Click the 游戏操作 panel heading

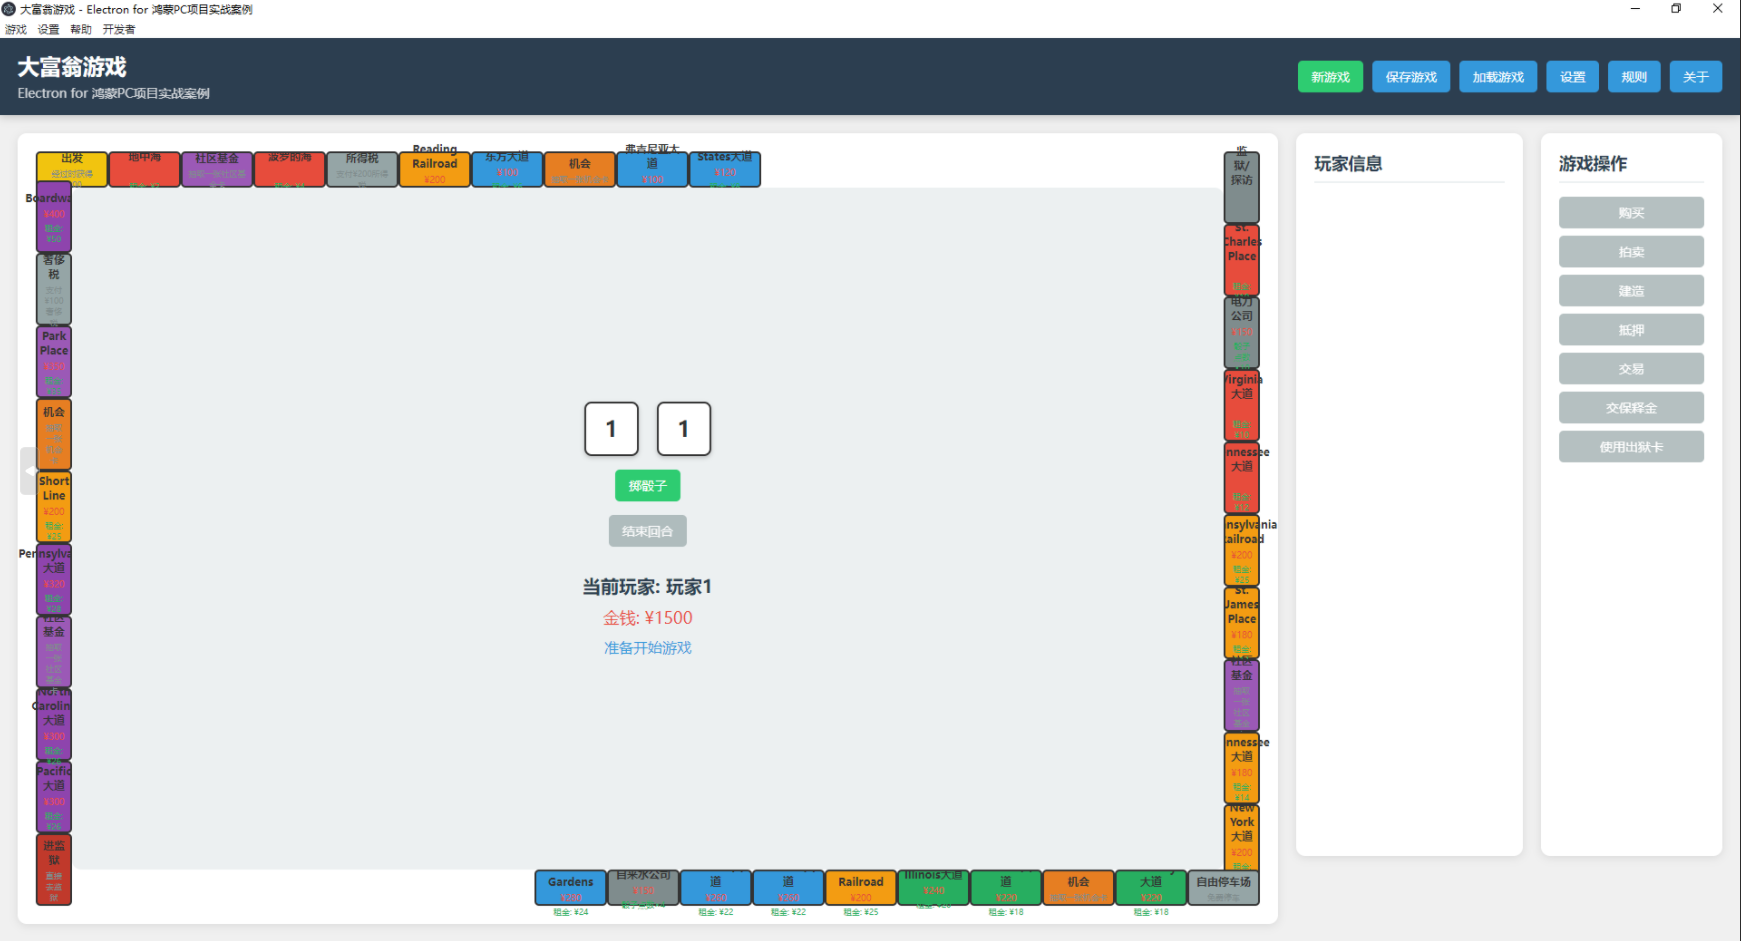(1593, 164)
